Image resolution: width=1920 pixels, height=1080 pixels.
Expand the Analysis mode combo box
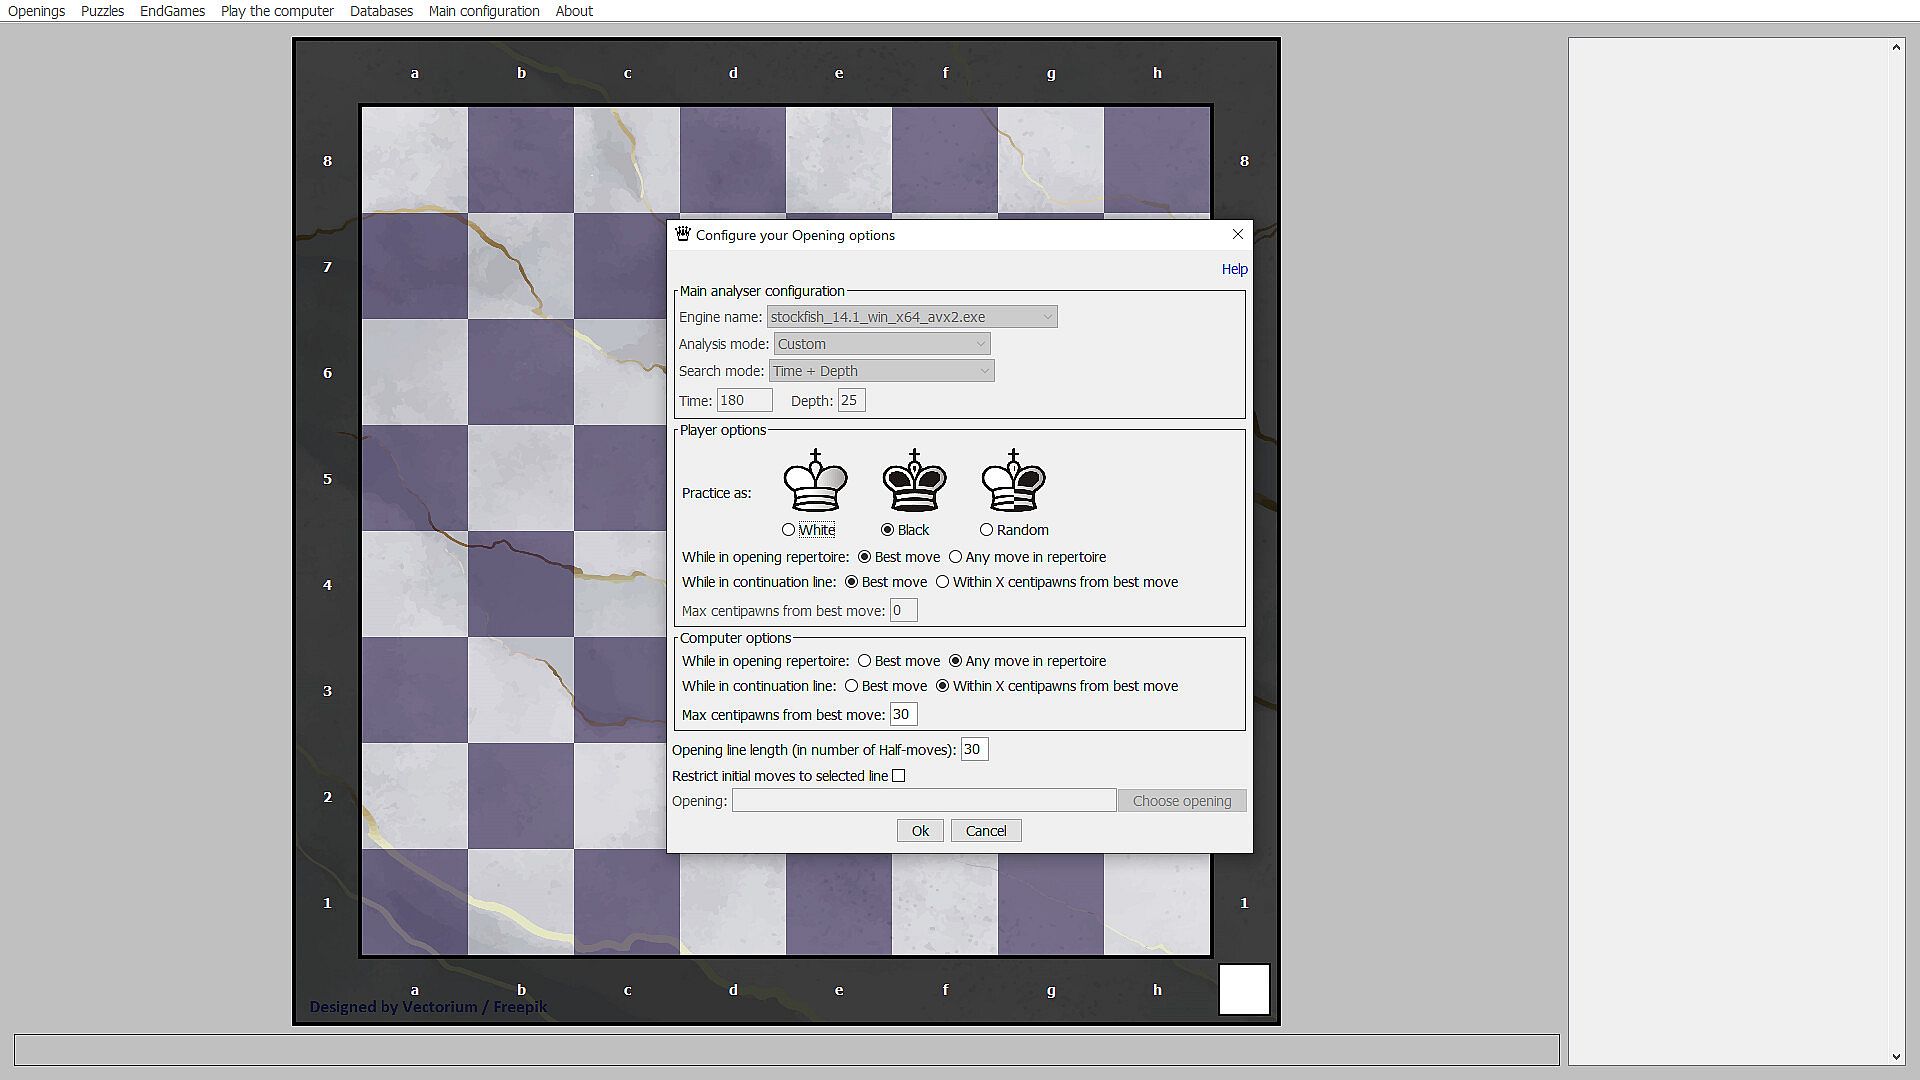coord(881,344)
